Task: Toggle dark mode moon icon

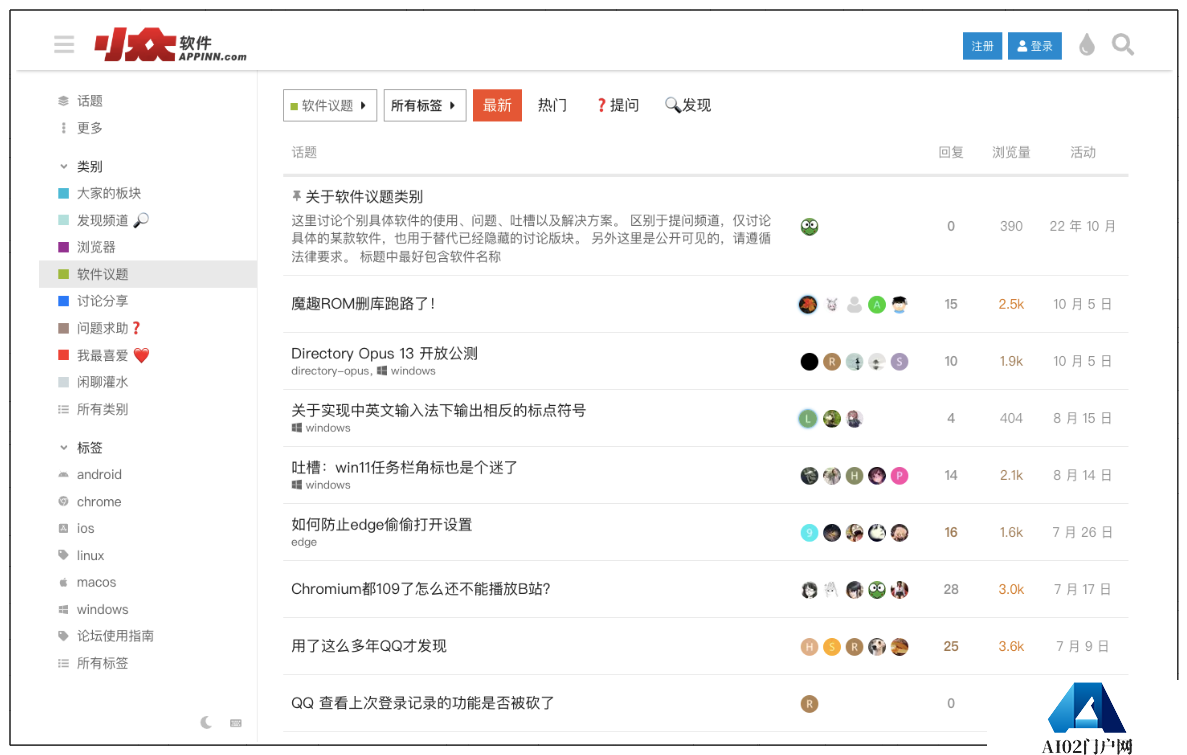Action: click(206, 722)
